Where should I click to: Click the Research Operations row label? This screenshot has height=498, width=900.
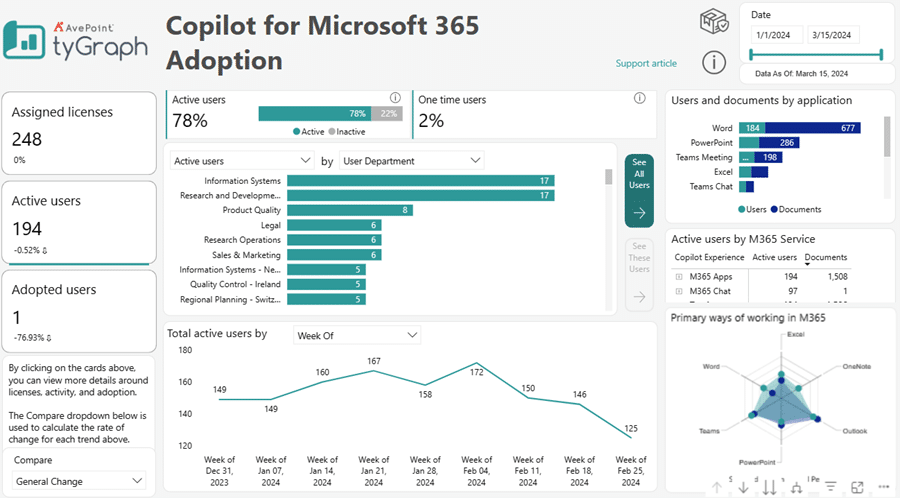pyautogui.click(x=242, y=240)
